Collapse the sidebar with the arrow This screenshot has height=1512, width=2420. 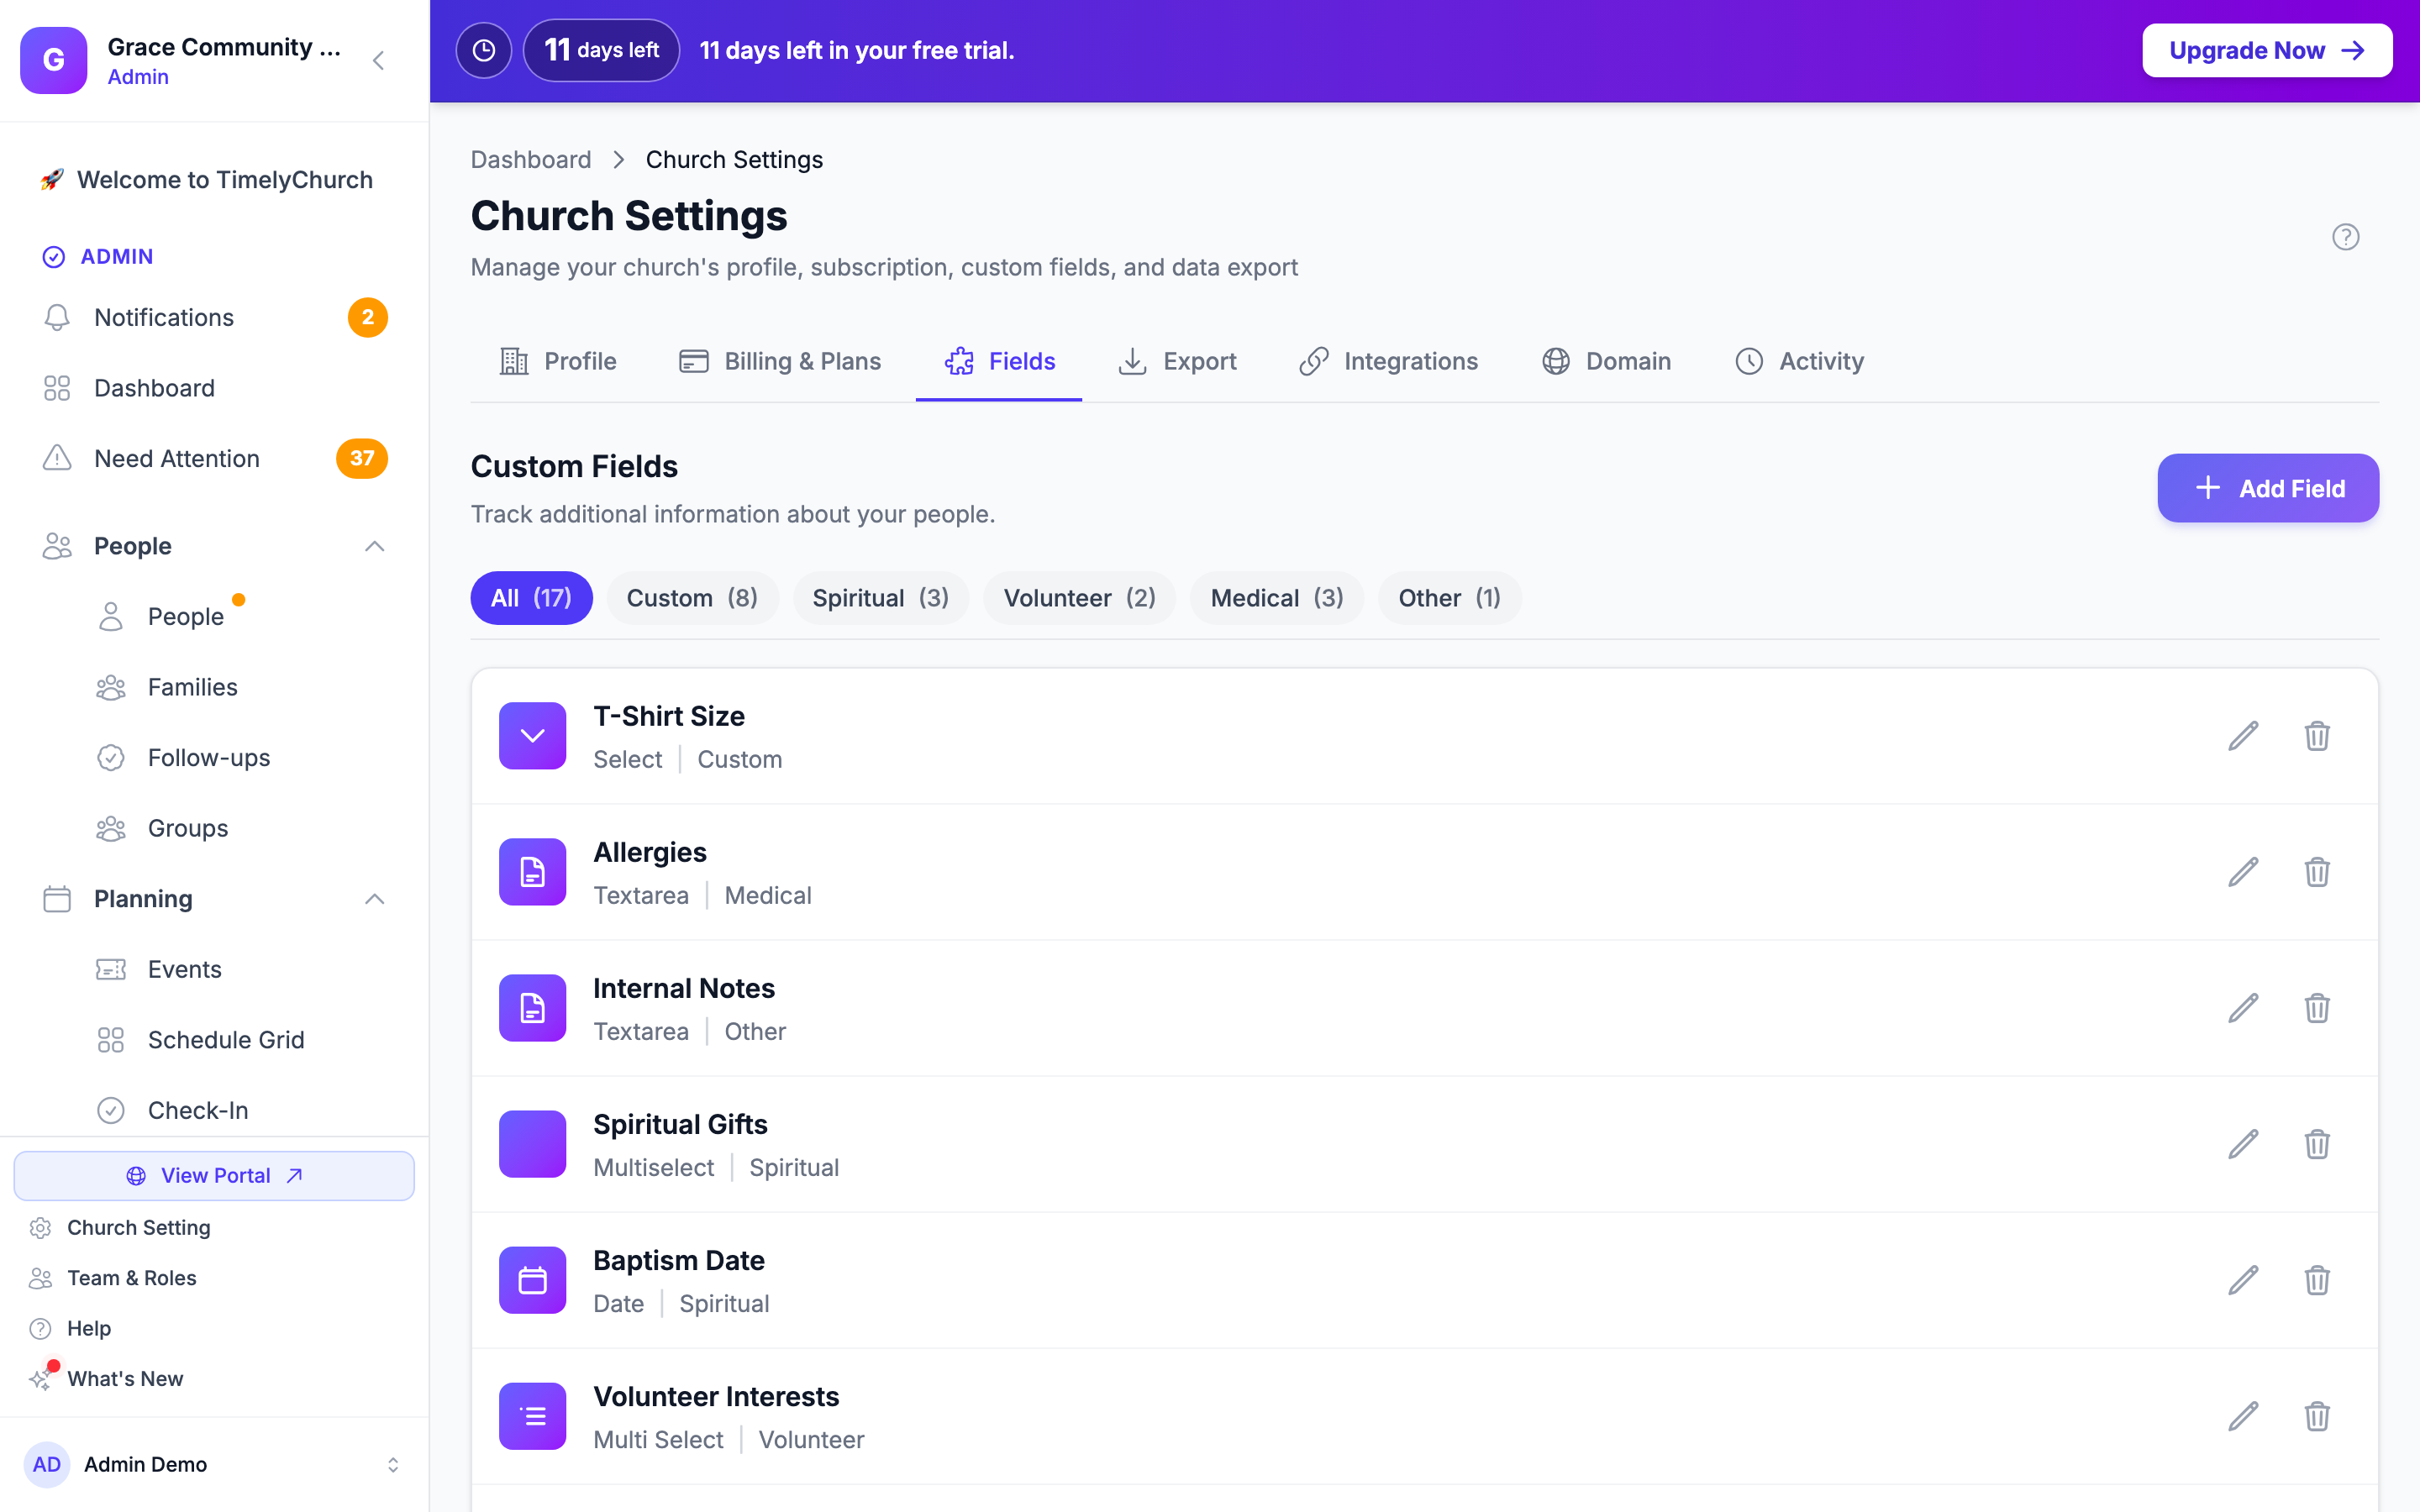378,61
